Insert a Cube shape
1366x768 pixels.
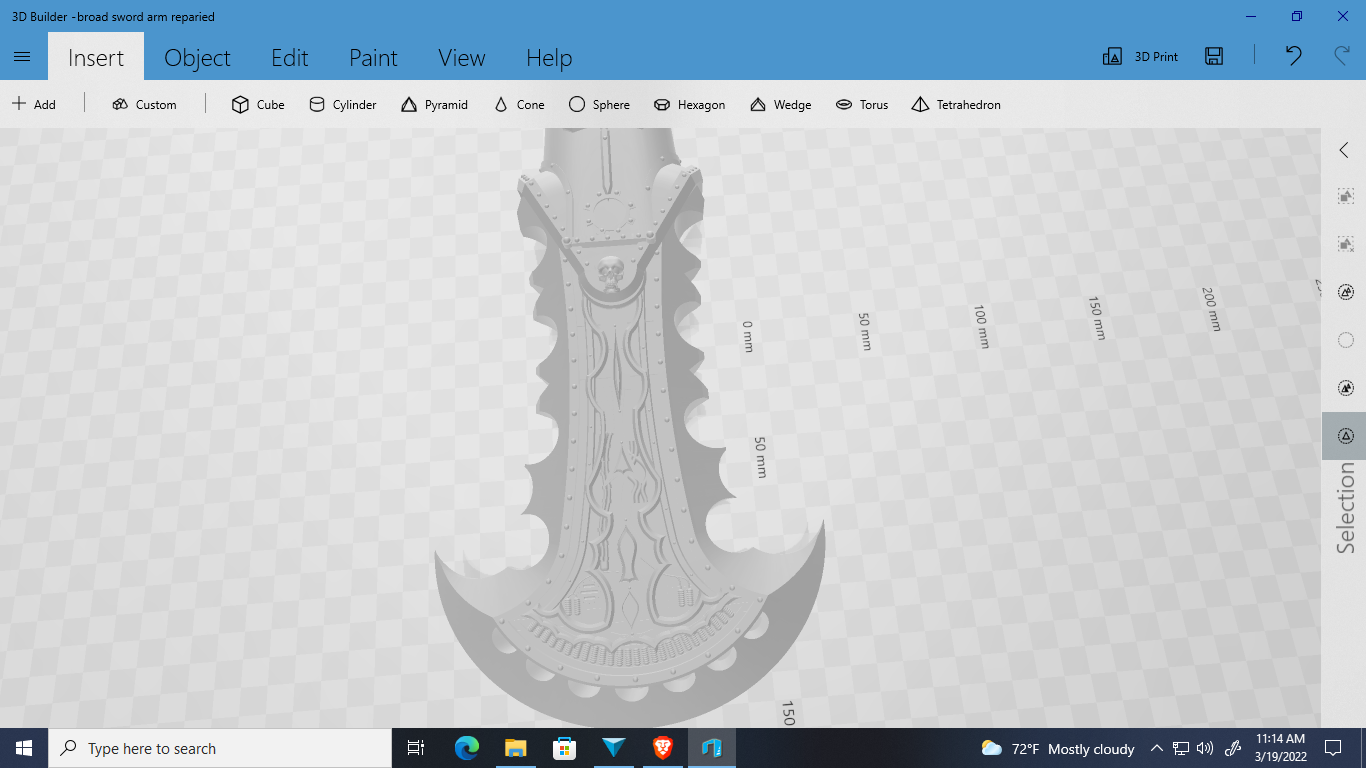pos(258,104)
